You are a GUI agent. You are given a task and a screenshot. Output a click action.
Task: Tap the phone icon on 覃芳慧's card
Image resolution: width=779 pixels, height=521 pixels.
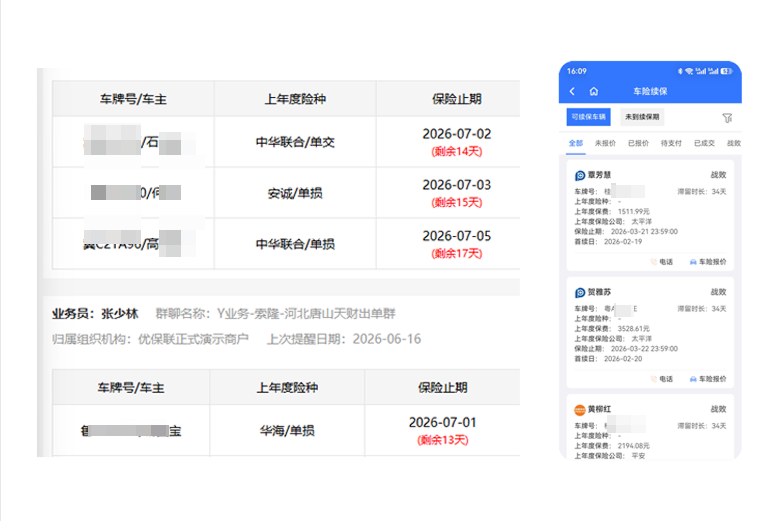pyautogui.click(x=654, y=262)
